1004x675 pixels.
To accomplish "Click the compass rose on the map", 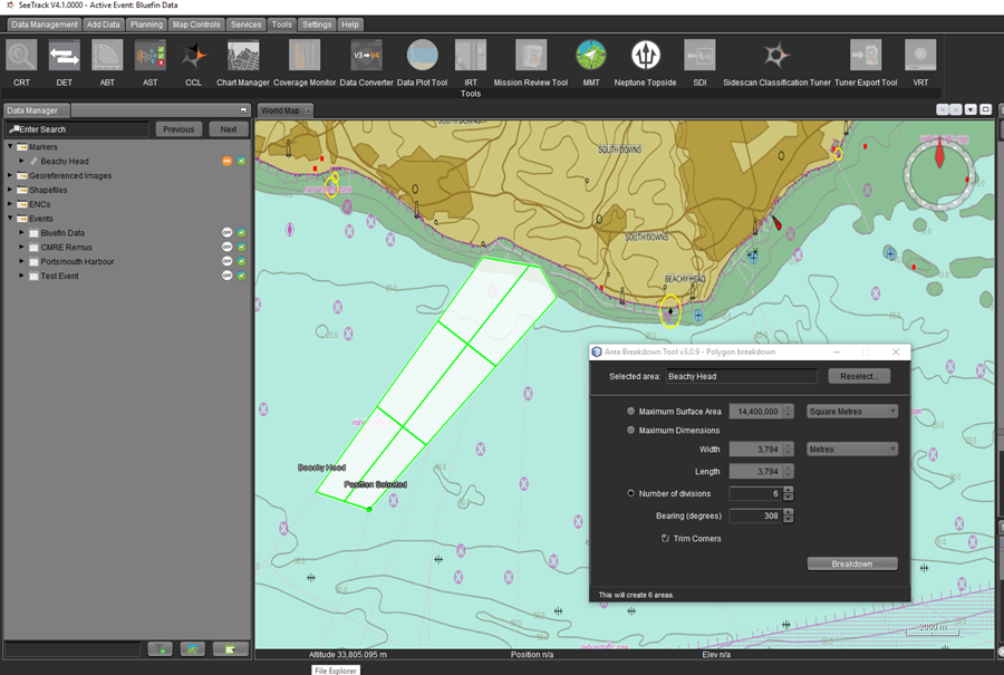I will pos(939,174).
